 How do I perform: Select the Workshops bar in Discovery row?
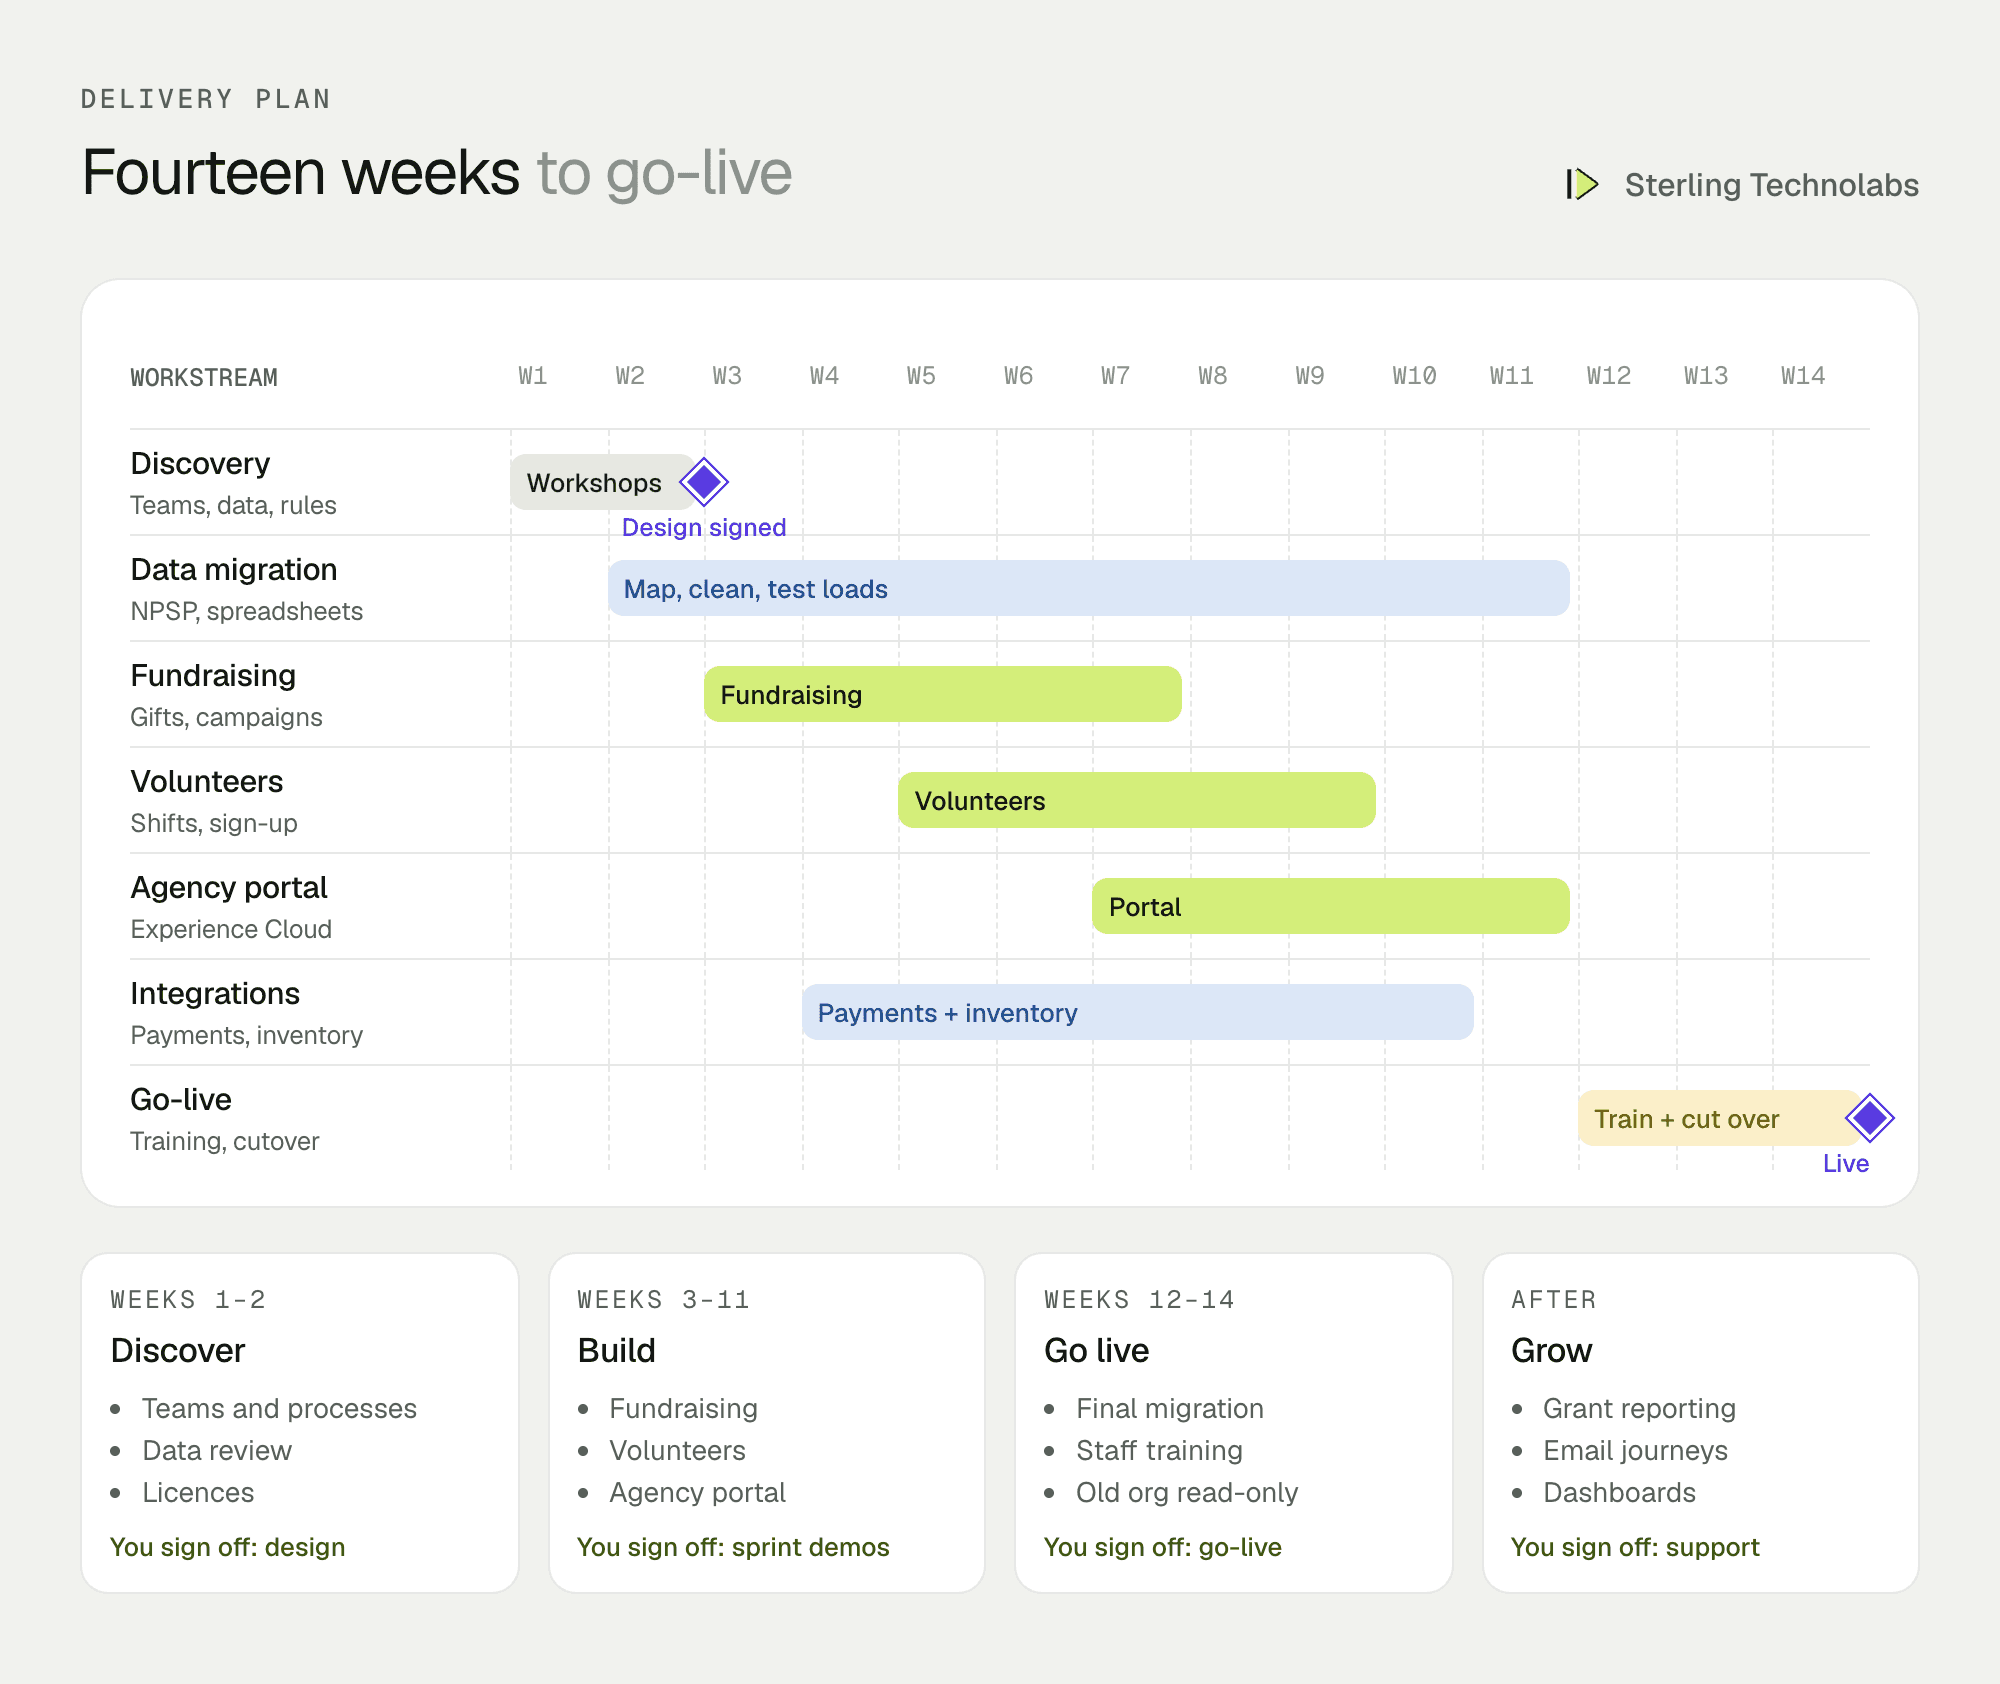602,482
